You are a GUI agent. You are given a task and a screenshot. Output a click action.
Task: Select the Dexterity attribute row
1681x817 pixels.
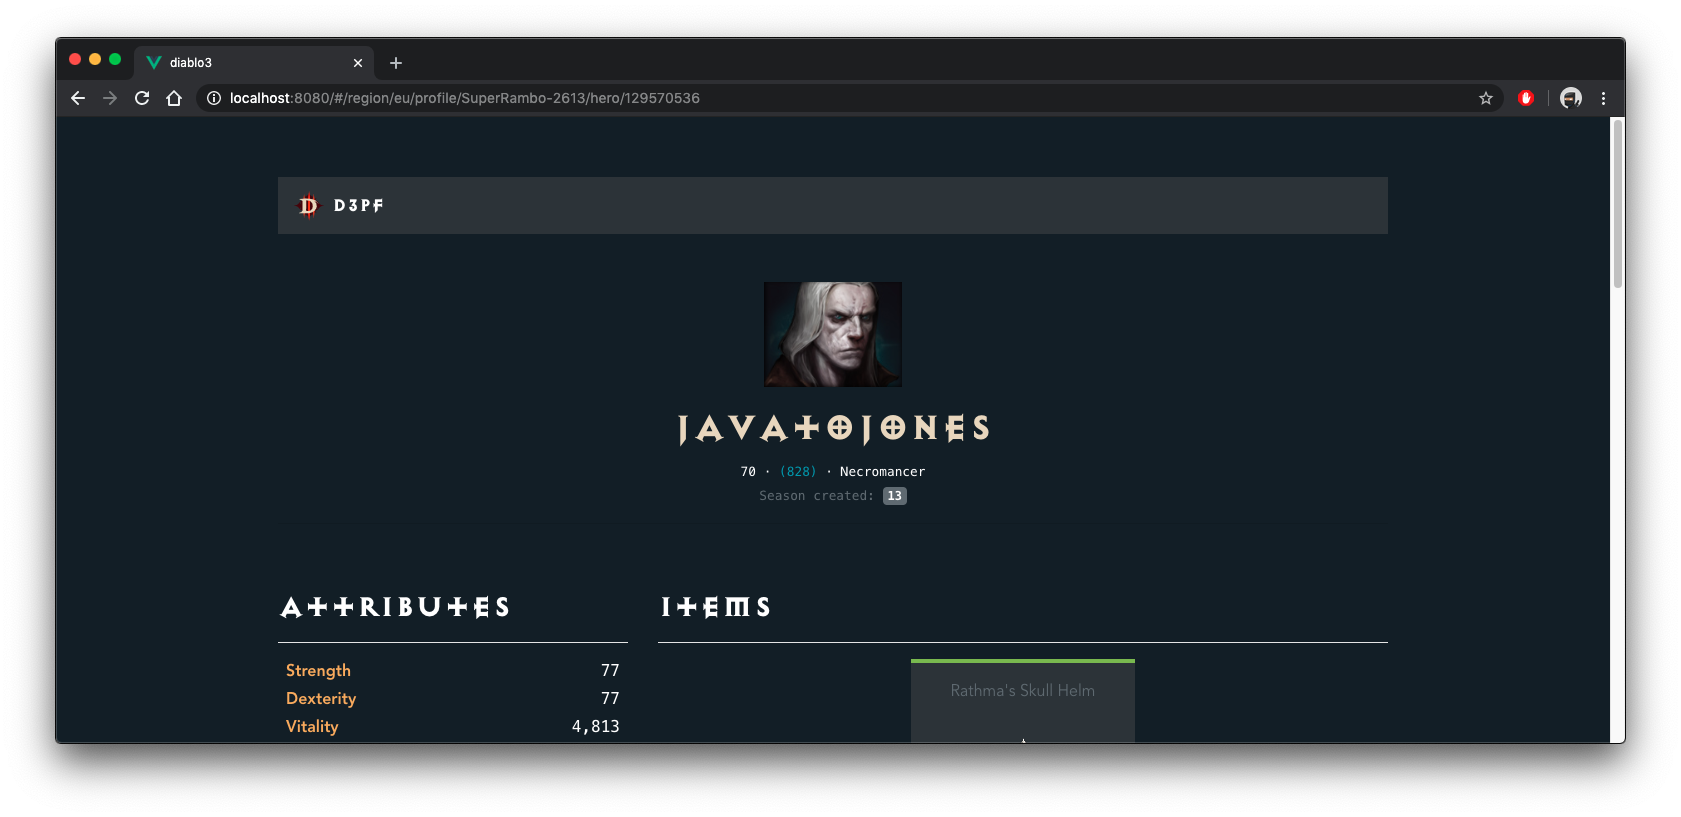[x=453, y=698]
